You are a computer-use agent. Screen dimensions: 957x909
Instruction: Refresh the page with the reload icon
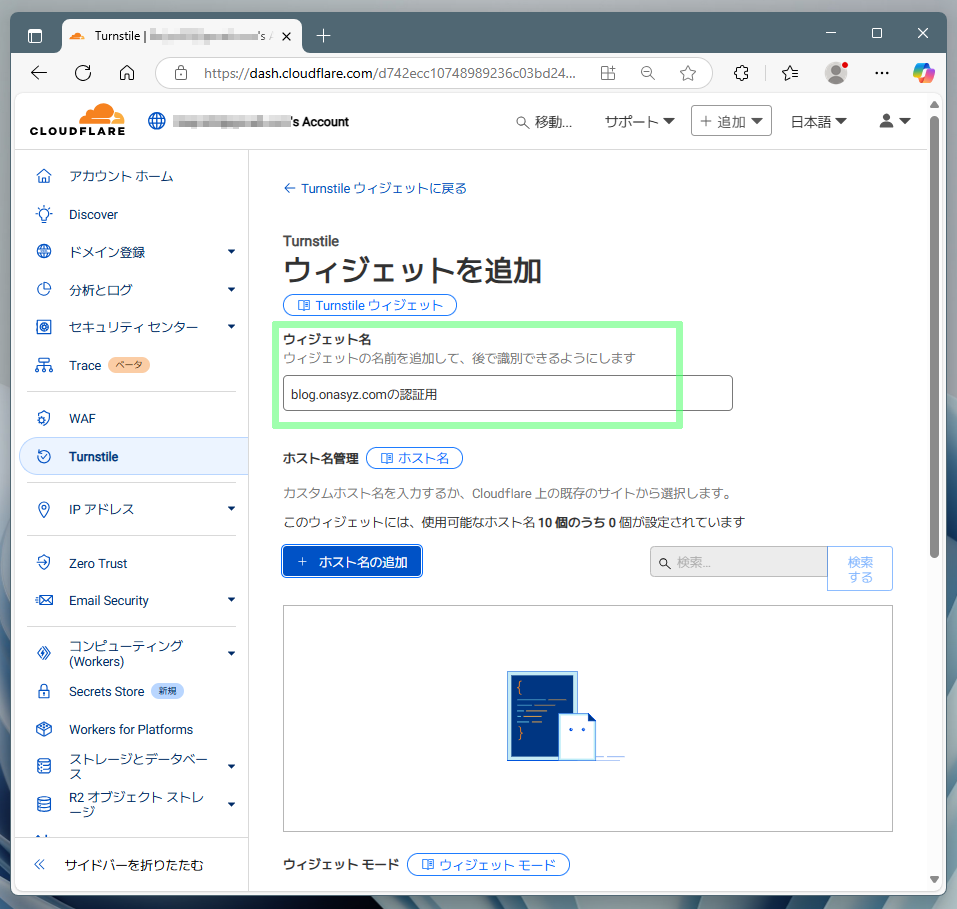(83, 73)
